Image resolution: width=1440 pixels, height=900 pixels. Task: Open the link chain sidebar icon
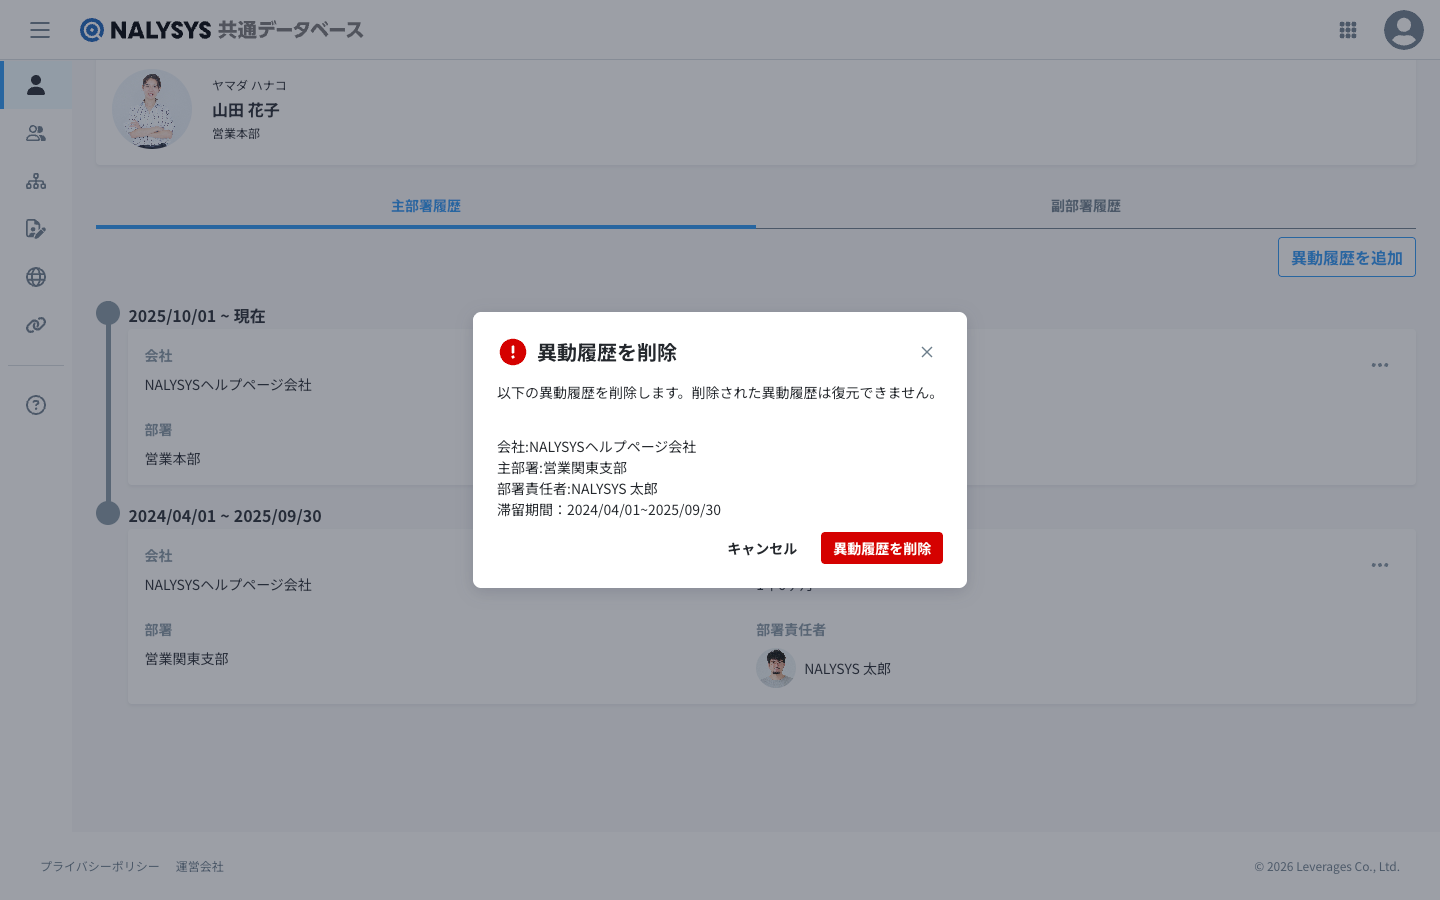[36, 325]
